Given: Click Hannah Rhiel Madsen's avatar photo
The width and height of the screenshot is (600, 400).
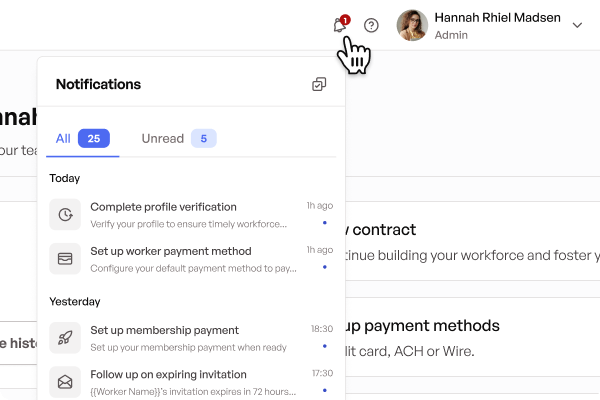Looking at the screenshot, I should click(412, 25).
